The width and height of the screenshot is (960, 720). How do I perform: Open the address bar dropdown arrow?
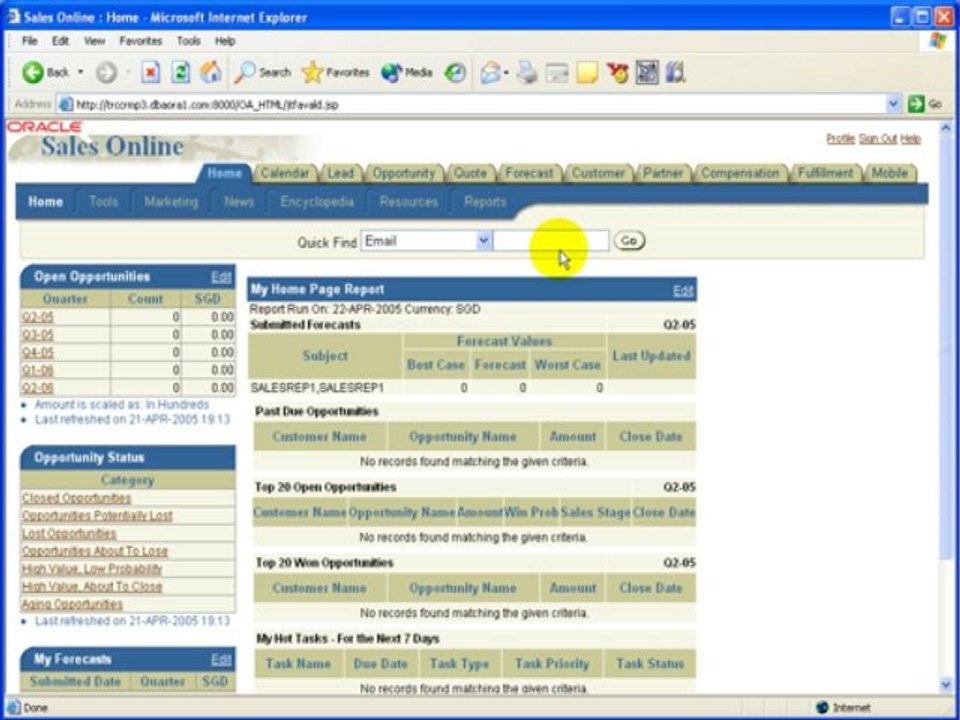point(893,104)
